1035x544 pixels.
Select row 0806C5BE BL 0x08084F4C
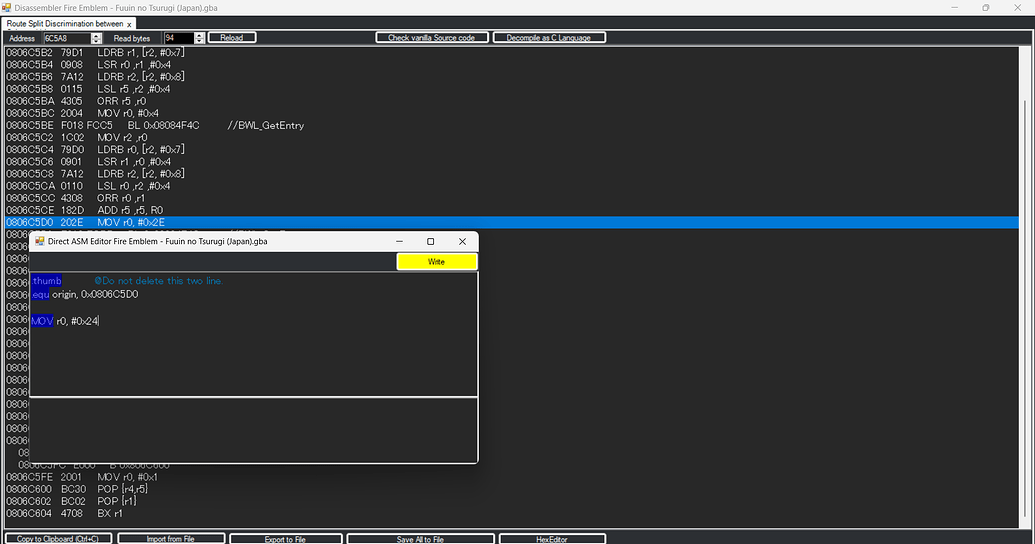[512, 125]
